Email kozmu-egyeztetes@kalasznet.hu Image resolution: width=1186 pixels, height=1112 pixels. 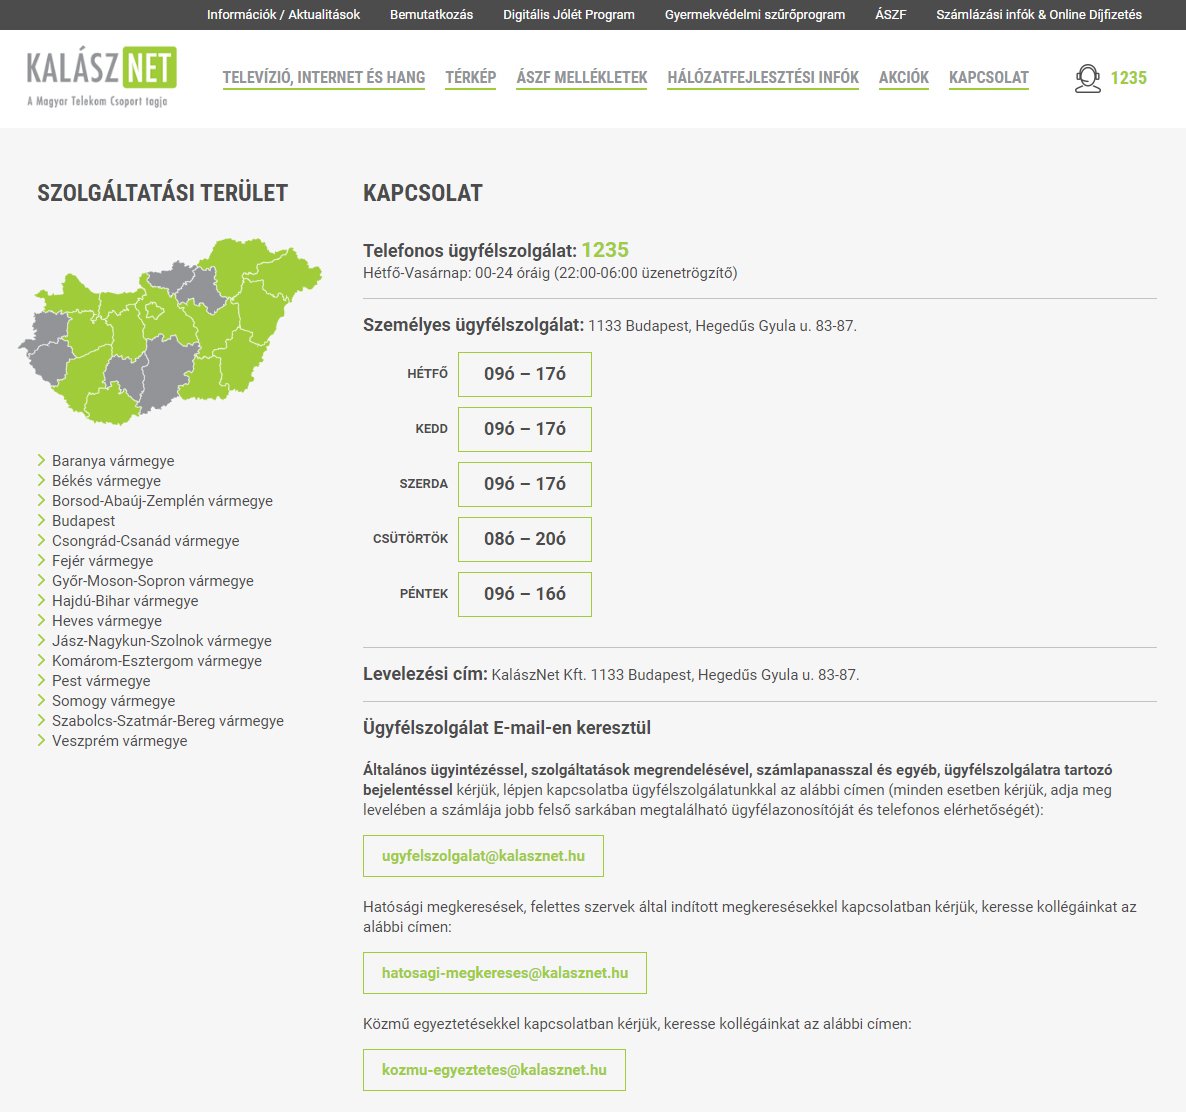[494, 1070]
